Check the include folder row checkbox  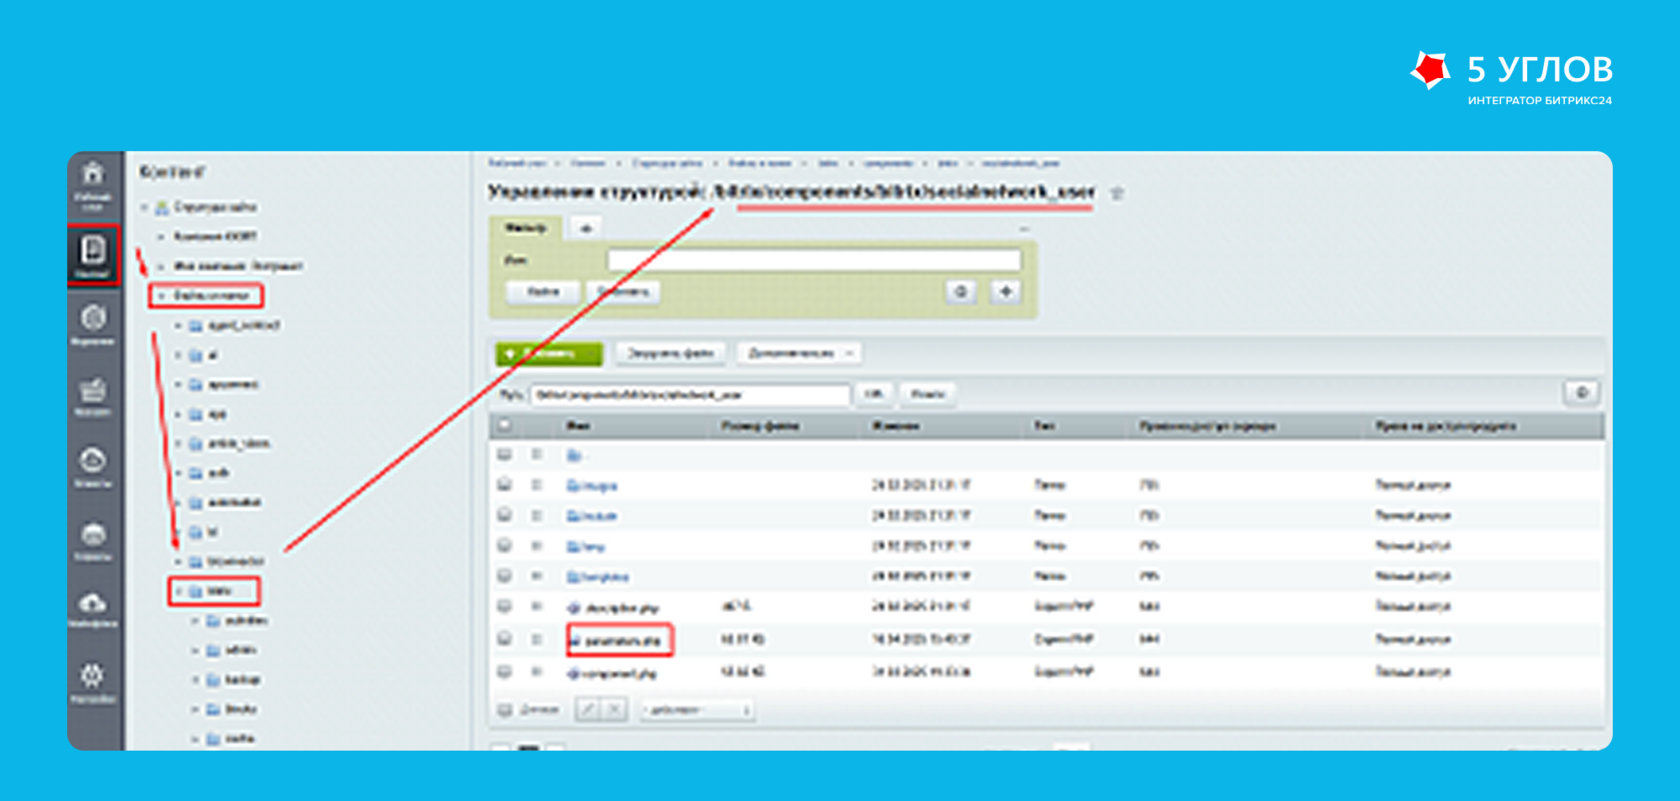[505, 515]
